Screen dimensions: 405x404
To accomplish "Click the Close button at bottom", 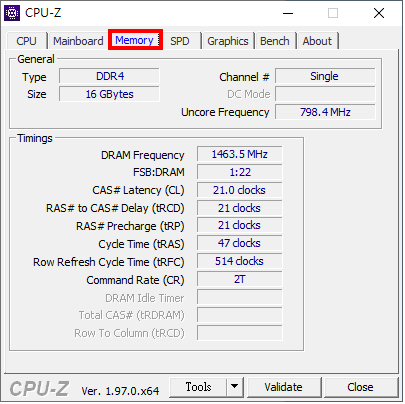I will pos(360,387).
